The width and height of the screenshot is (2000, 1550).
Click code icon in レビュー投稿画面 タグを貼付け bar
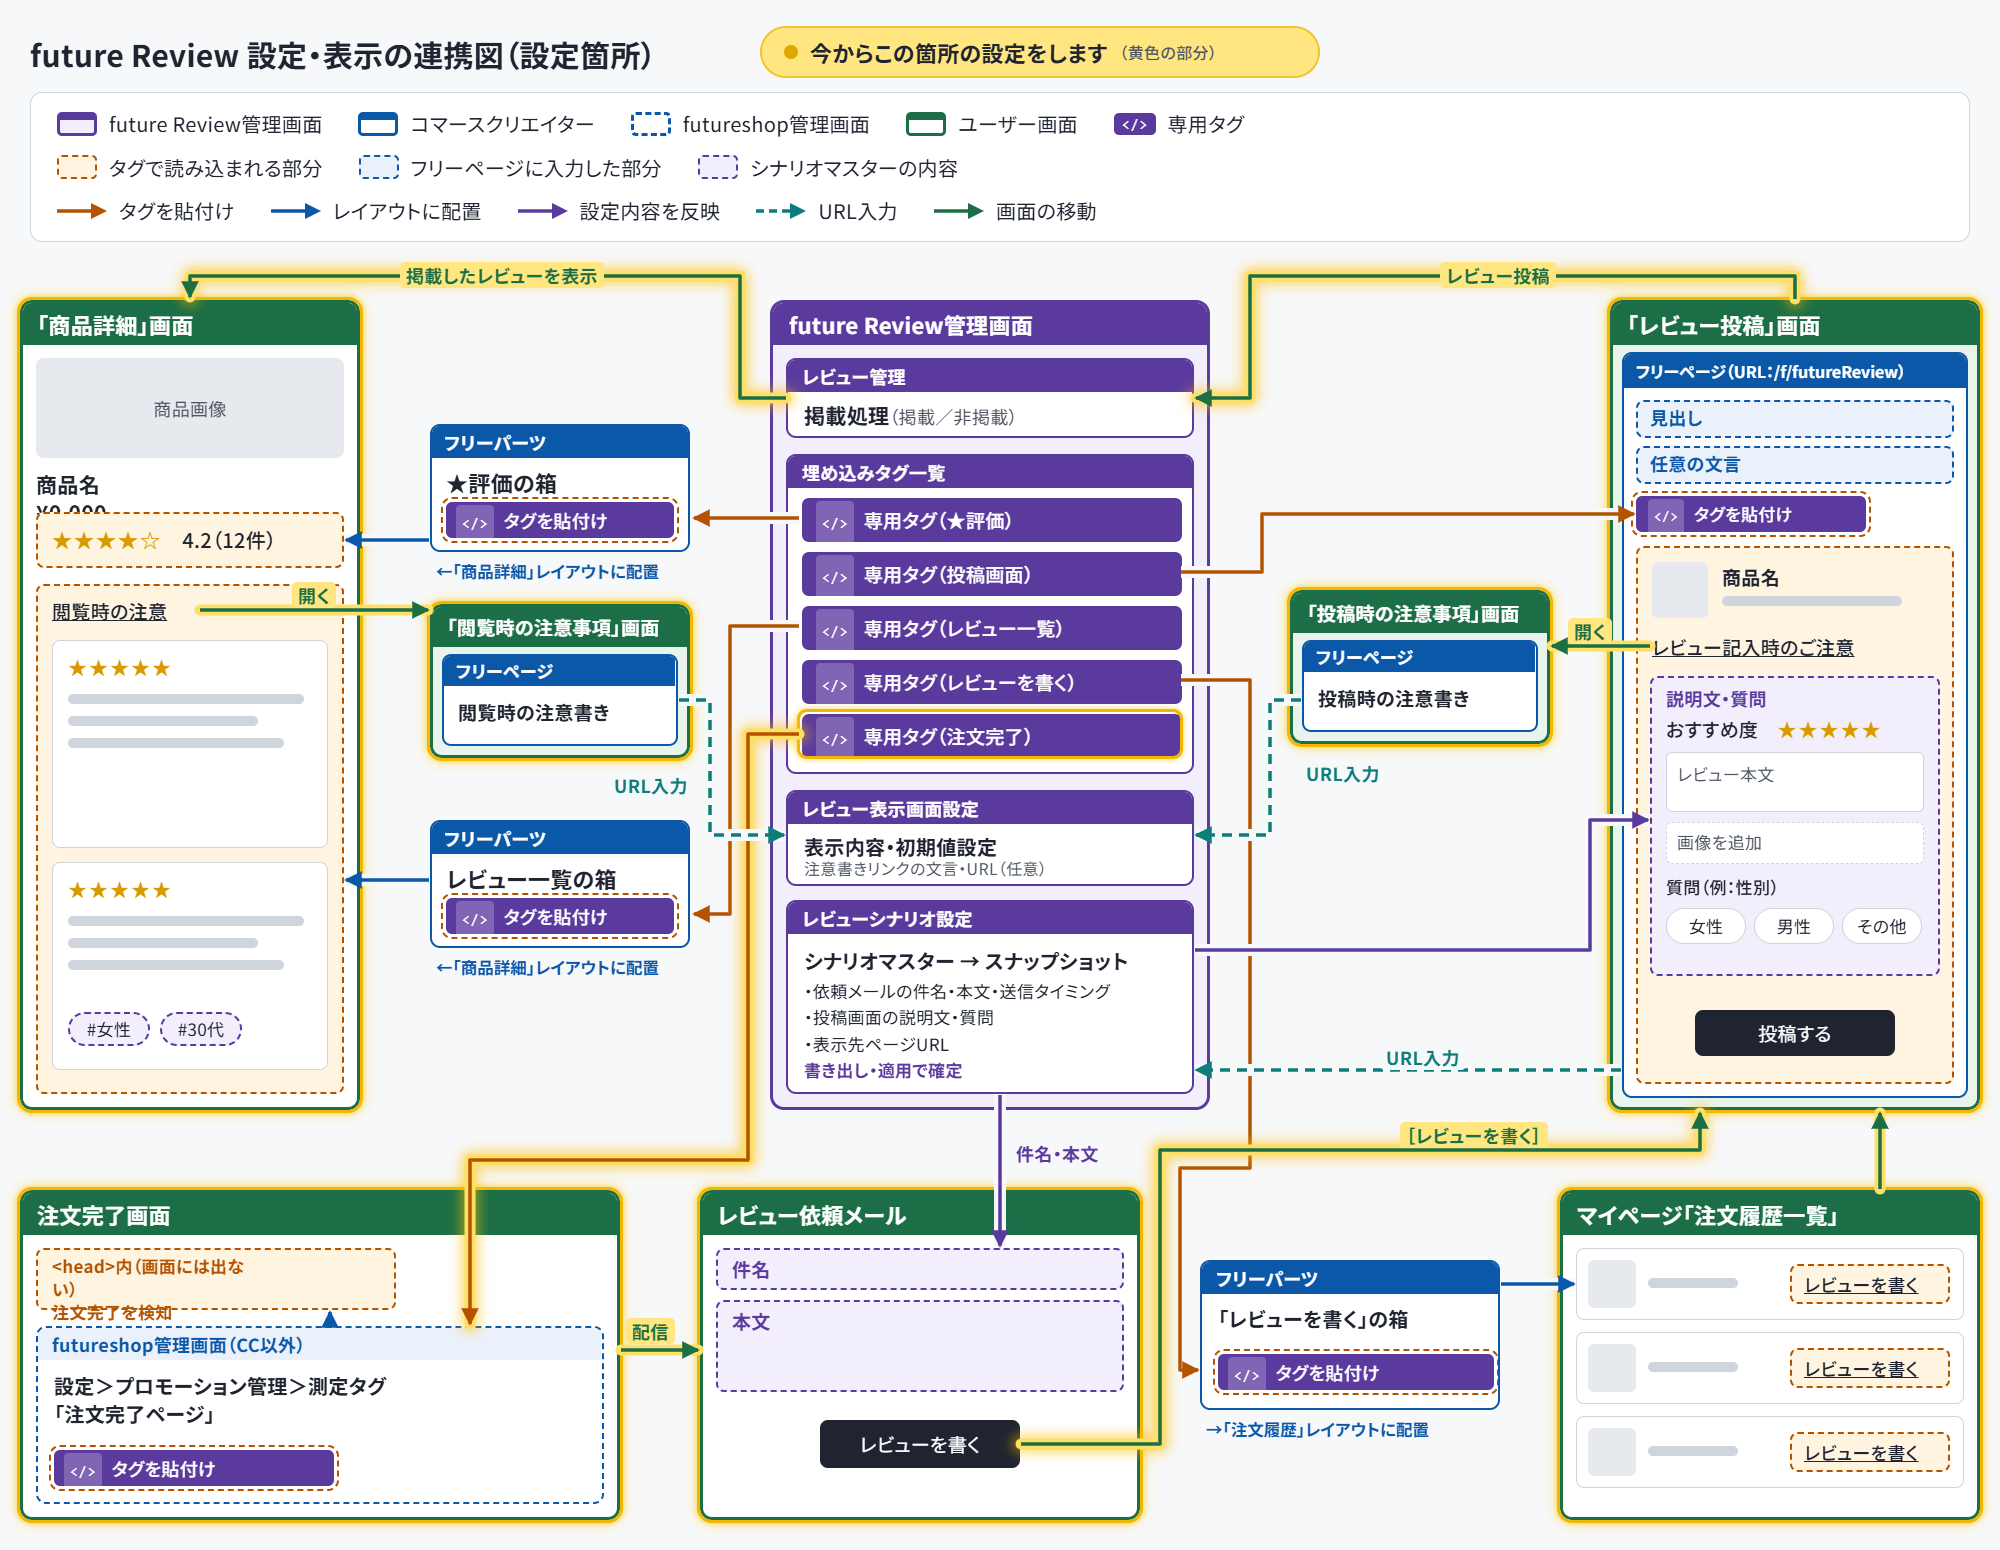click(1665, 515)
